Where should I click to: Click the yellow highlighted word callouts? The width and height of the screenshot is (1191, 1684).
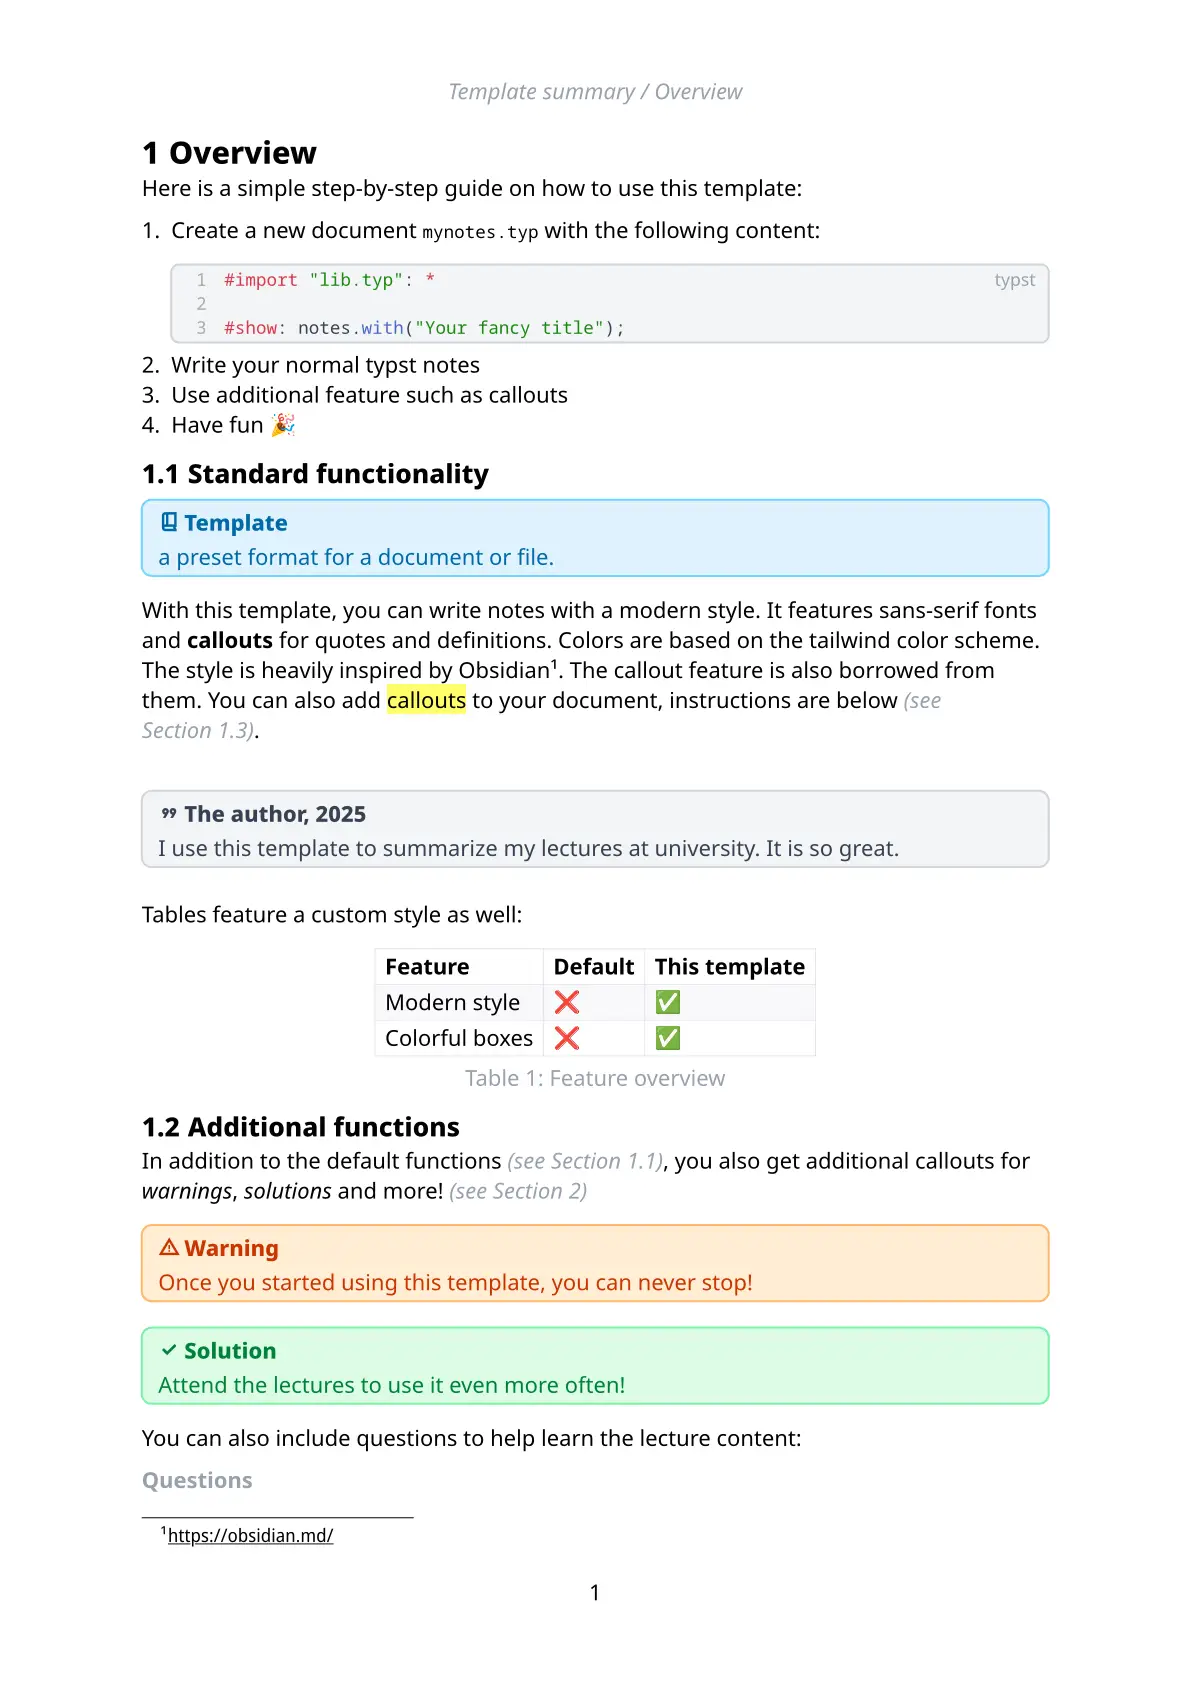click(426, 700)
